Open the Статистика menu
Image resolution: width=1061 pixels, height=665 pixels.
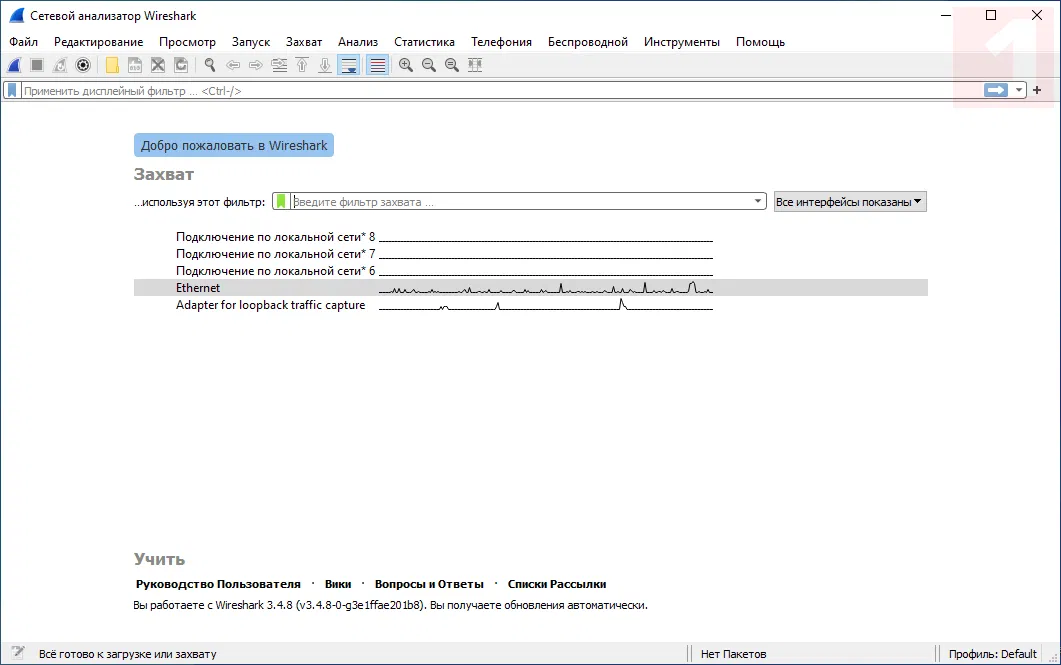point(424,42)
